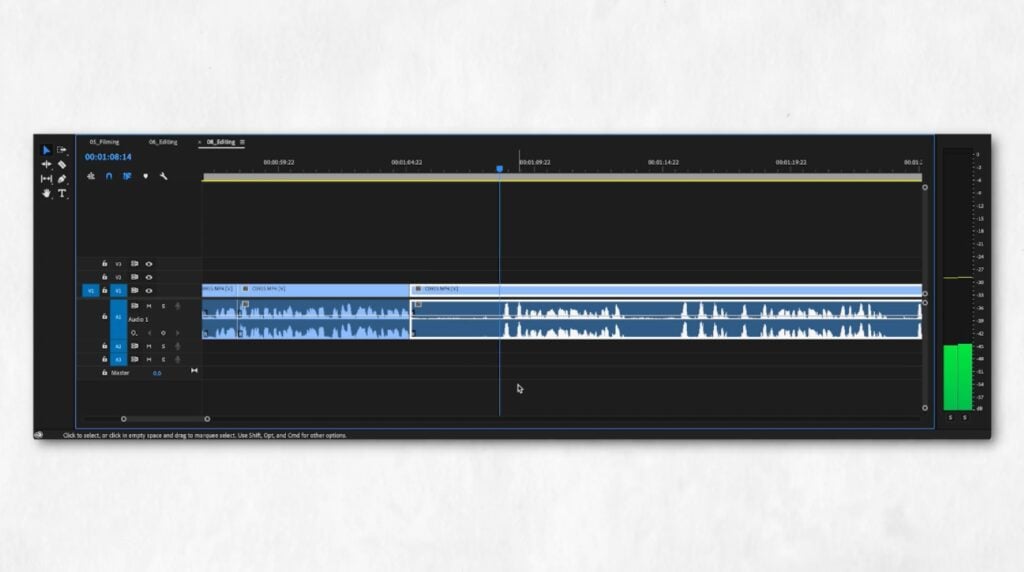Viewport: 1024px width, 572px height.
Task: Hide track V1 with eye icon
Action: click(x=149, y=290)
